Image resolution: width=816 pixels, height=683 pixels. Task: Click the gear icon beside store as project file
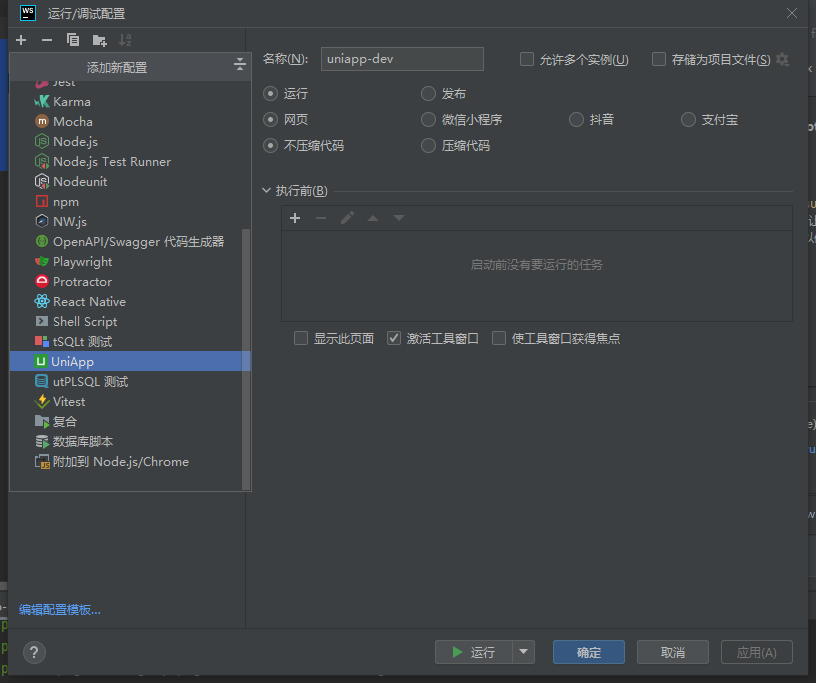(782, 60)
